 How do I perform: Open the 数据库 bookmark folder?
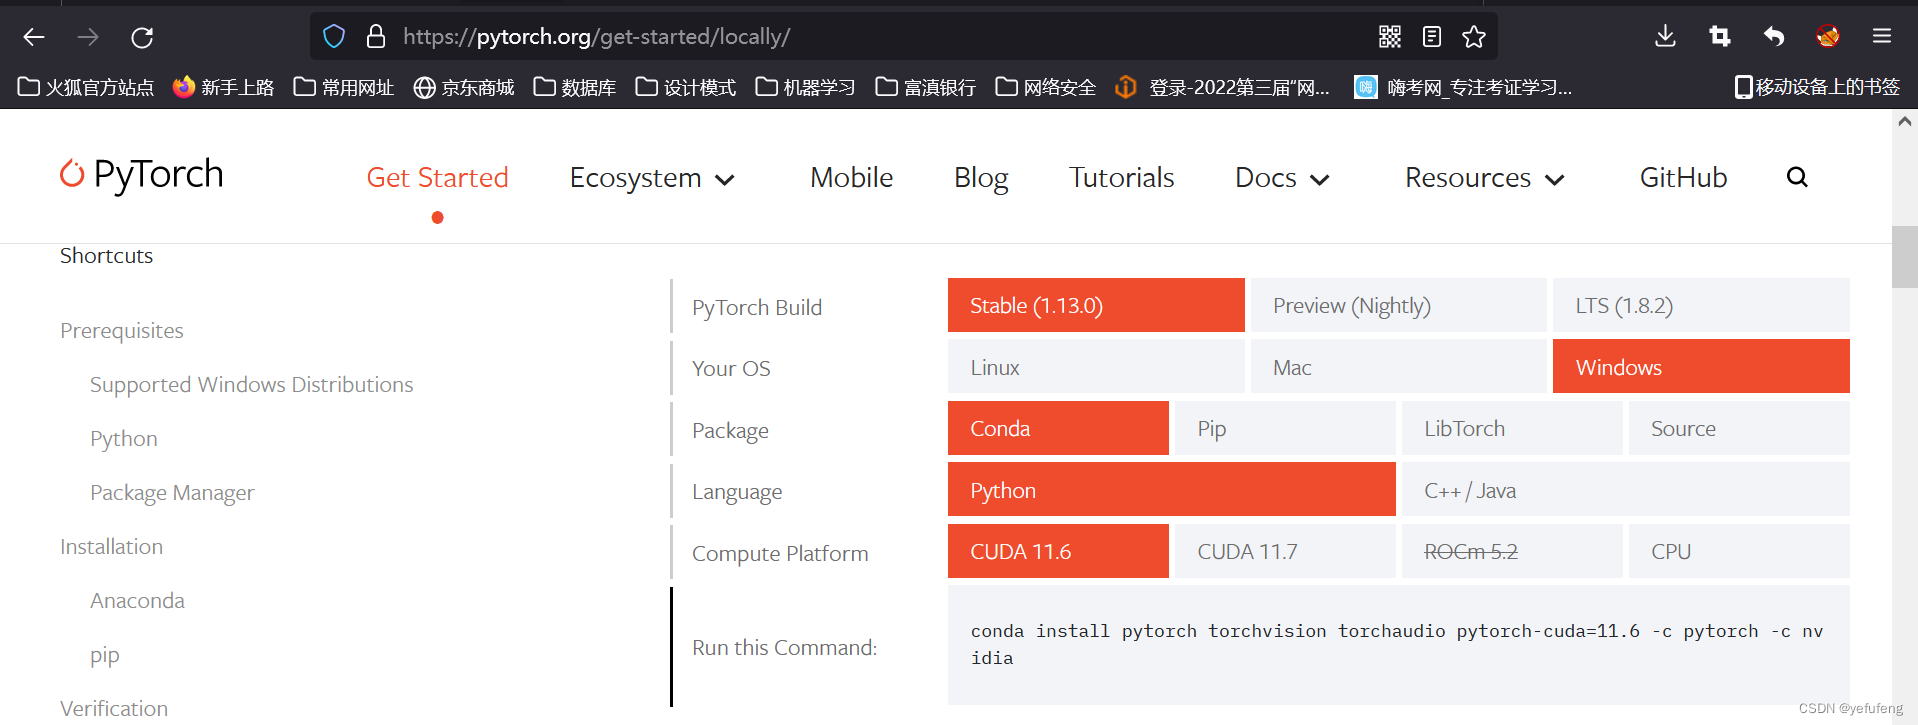[x=575, y=88]
